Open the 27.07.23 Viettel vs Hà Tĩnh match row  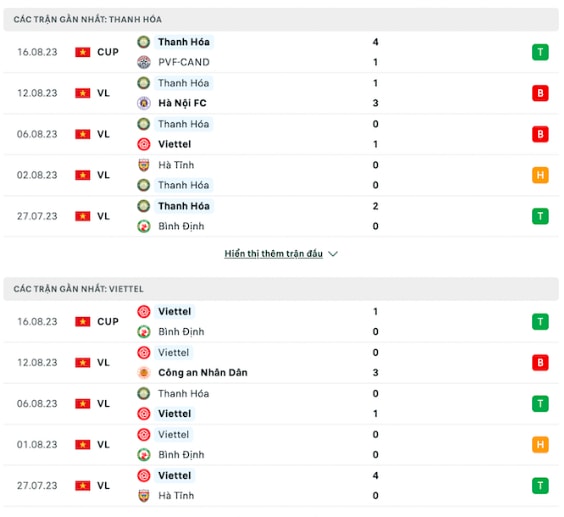[281, 486]
